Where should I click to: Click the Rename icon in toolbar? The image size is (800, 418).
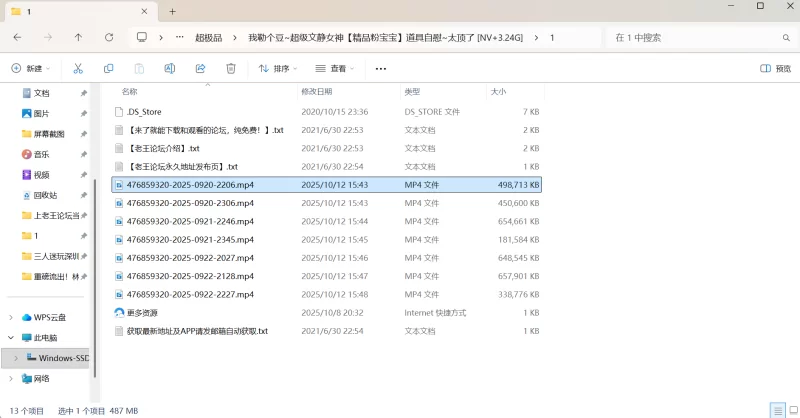169,69
